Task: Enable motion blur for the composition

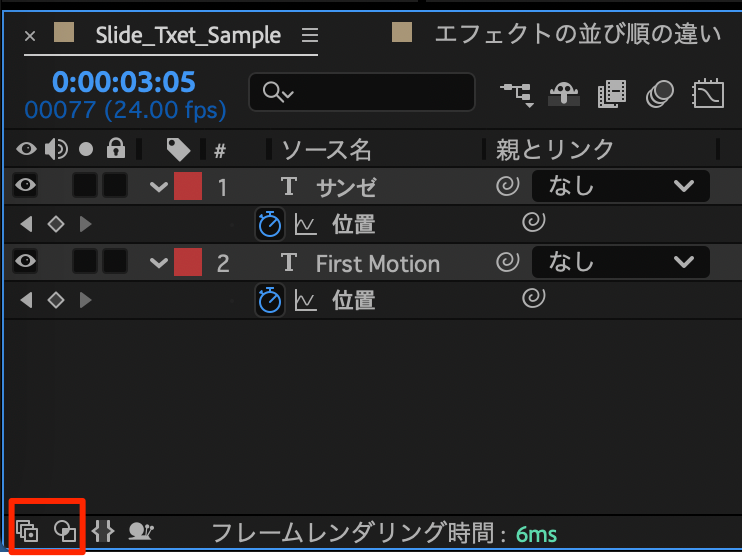Action: 659,93
